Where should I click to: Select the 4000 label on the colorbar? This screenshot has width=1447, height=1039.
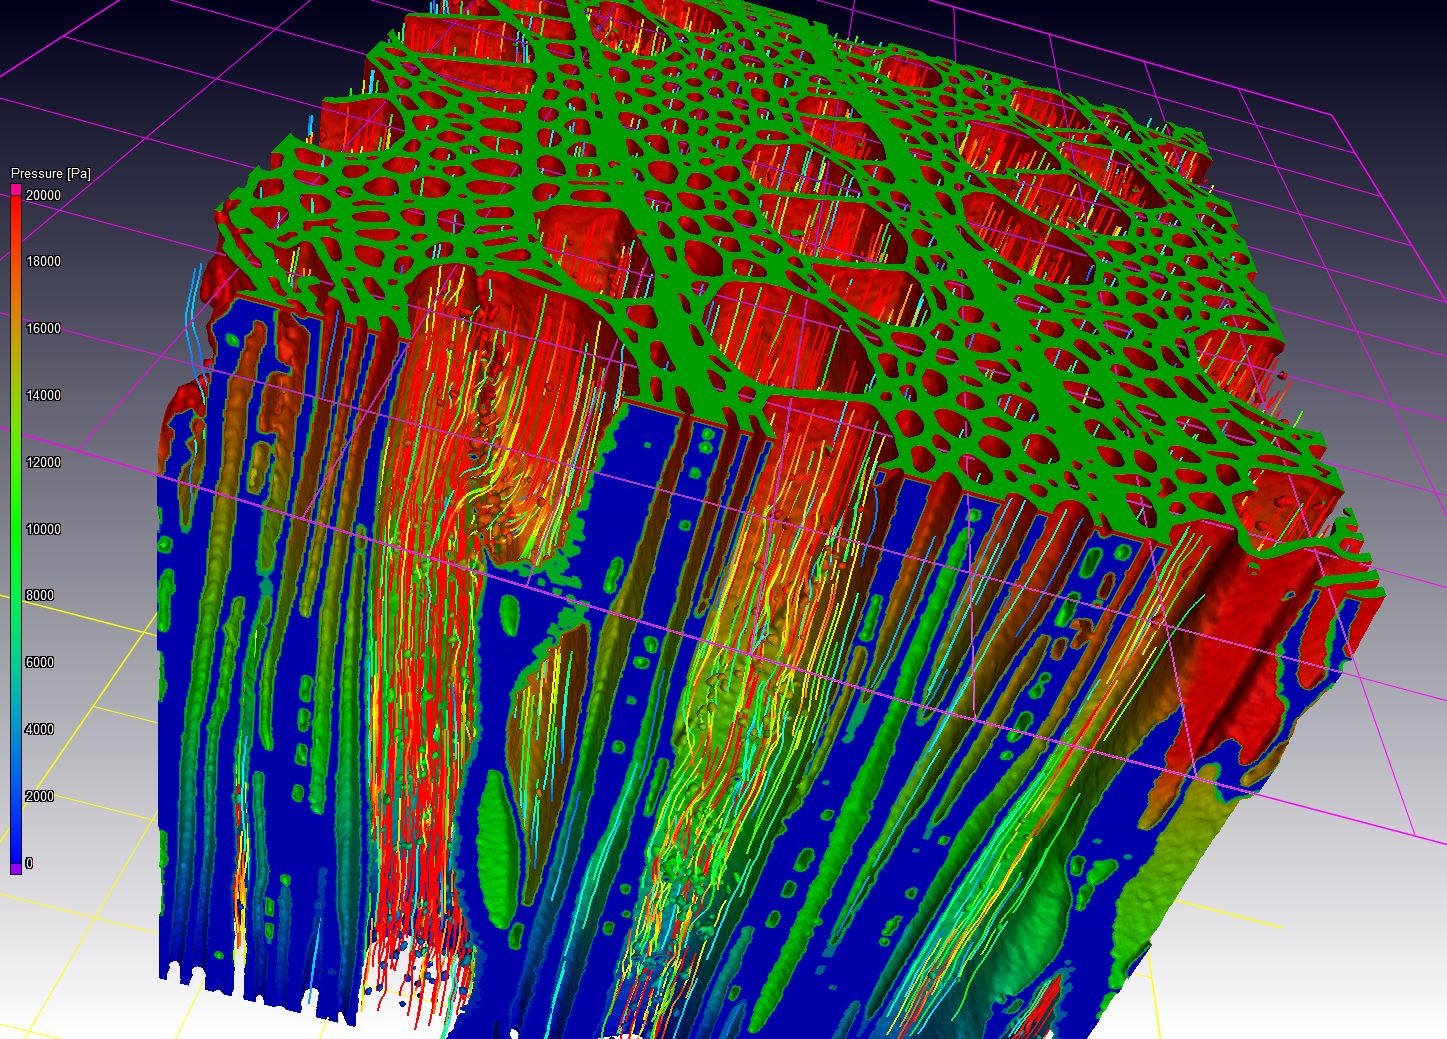pyautogui.click(x=39, y=729)
